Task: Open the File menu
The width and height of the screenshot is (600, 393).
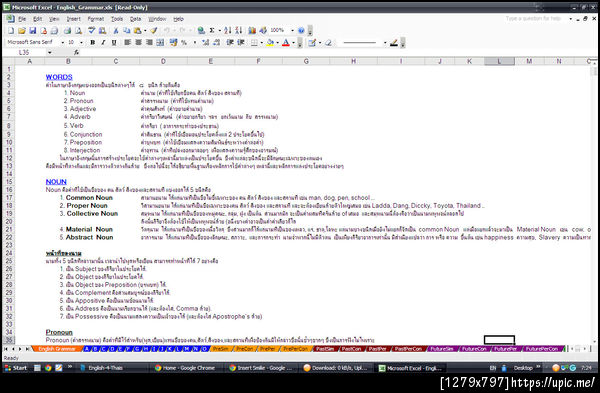Action: pyautogui.click(x=22, y=19)
